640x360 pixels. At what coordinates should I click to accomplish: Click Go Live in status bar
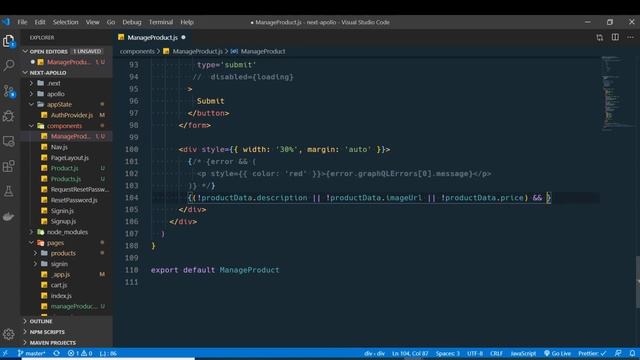pyautogui.click(x=558, y=353)
